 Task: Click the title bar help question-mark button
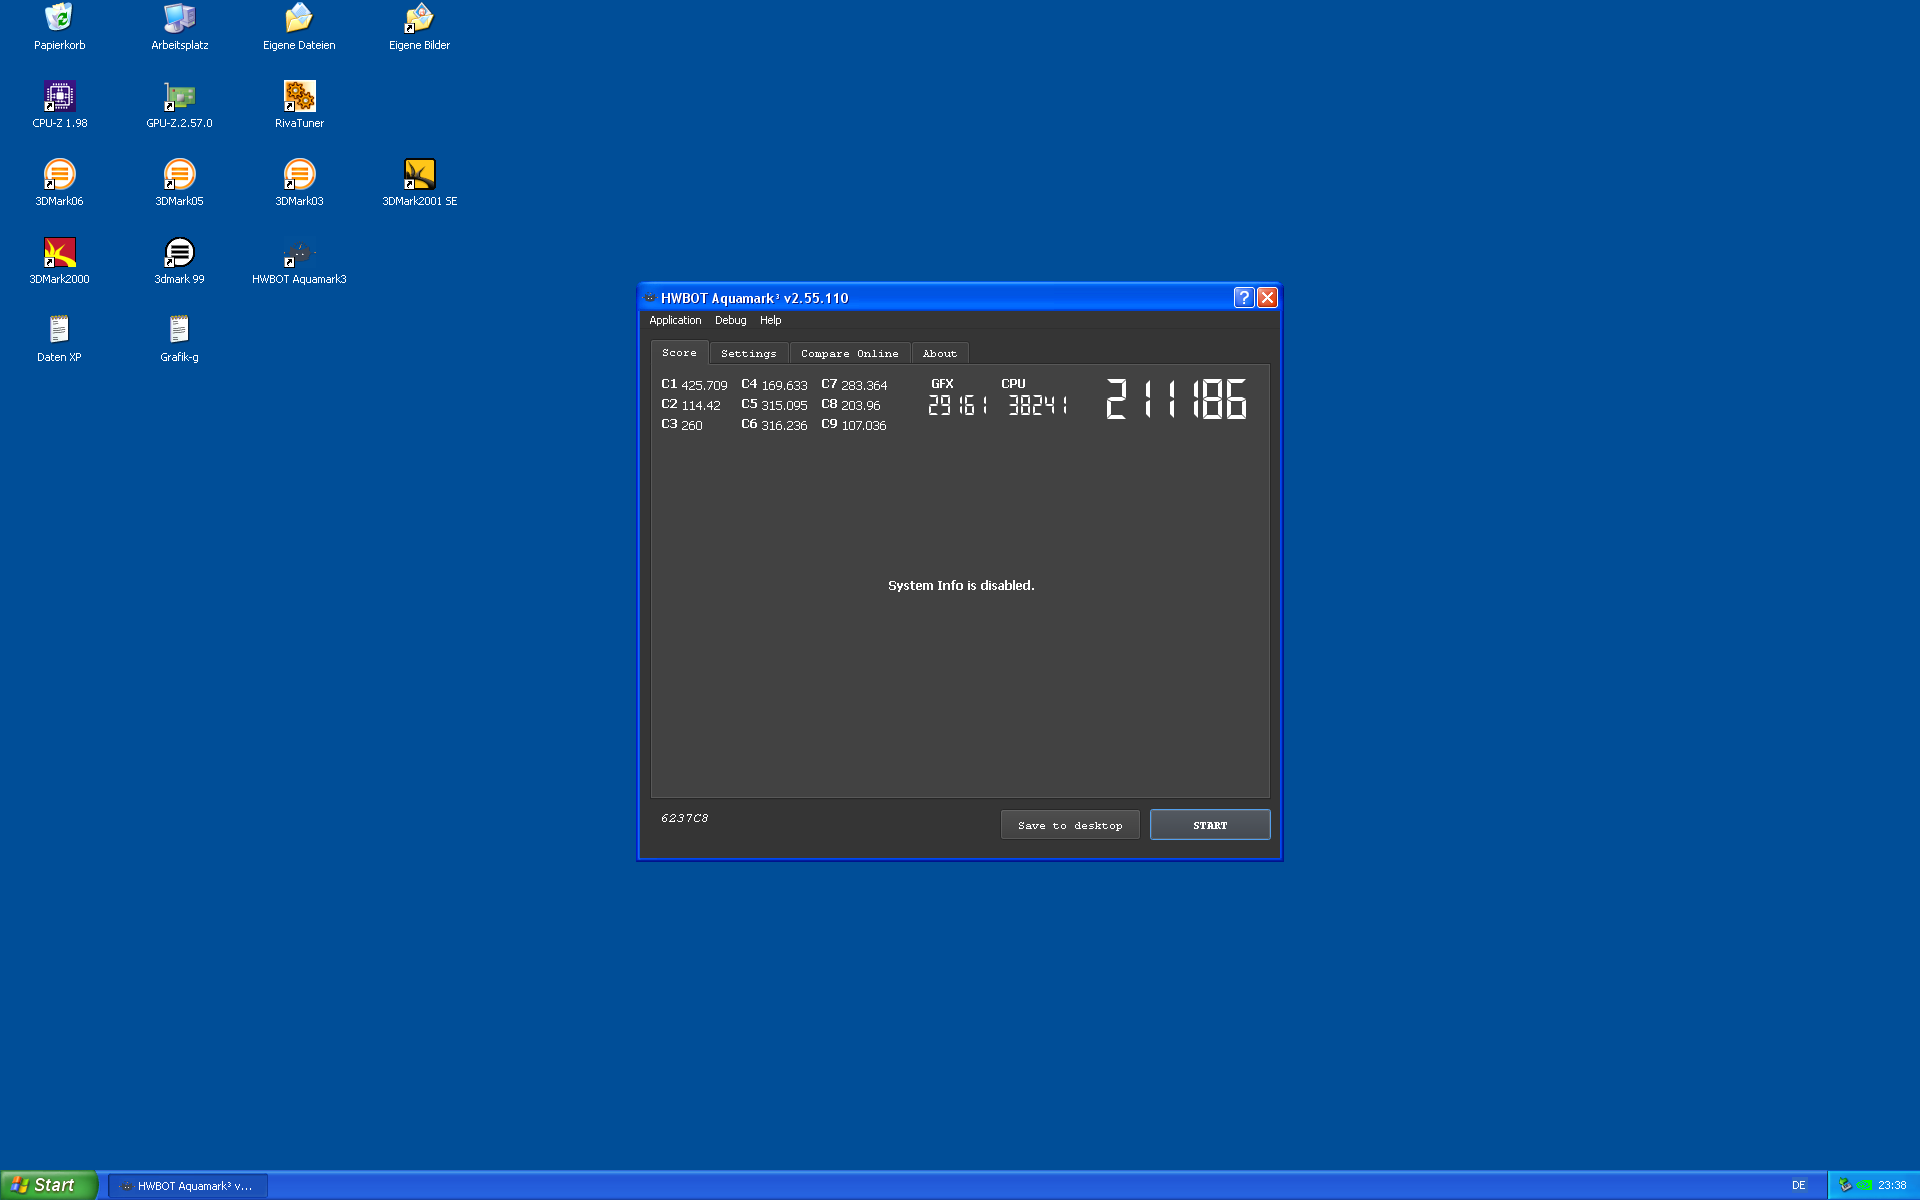(x=1243, y=298)
